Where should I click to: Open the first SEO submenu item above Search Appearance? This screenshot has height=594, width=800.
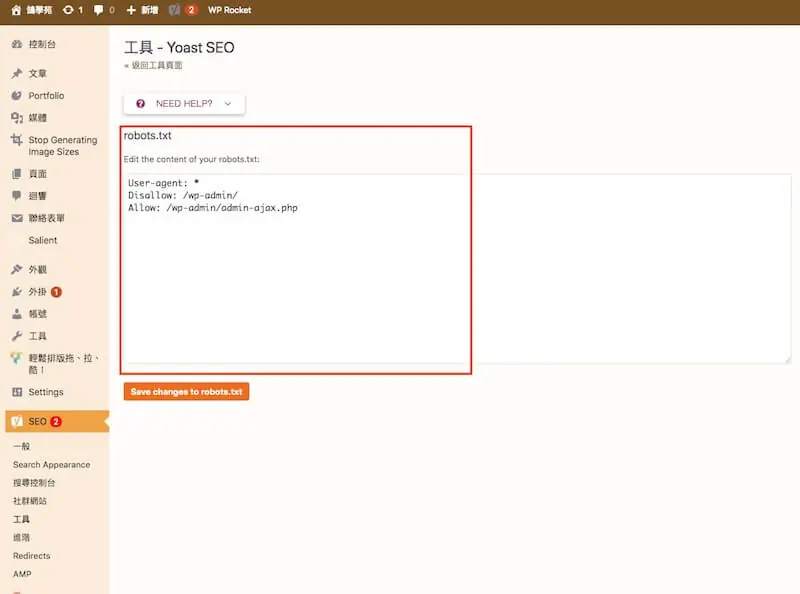[x=21, y=447]
